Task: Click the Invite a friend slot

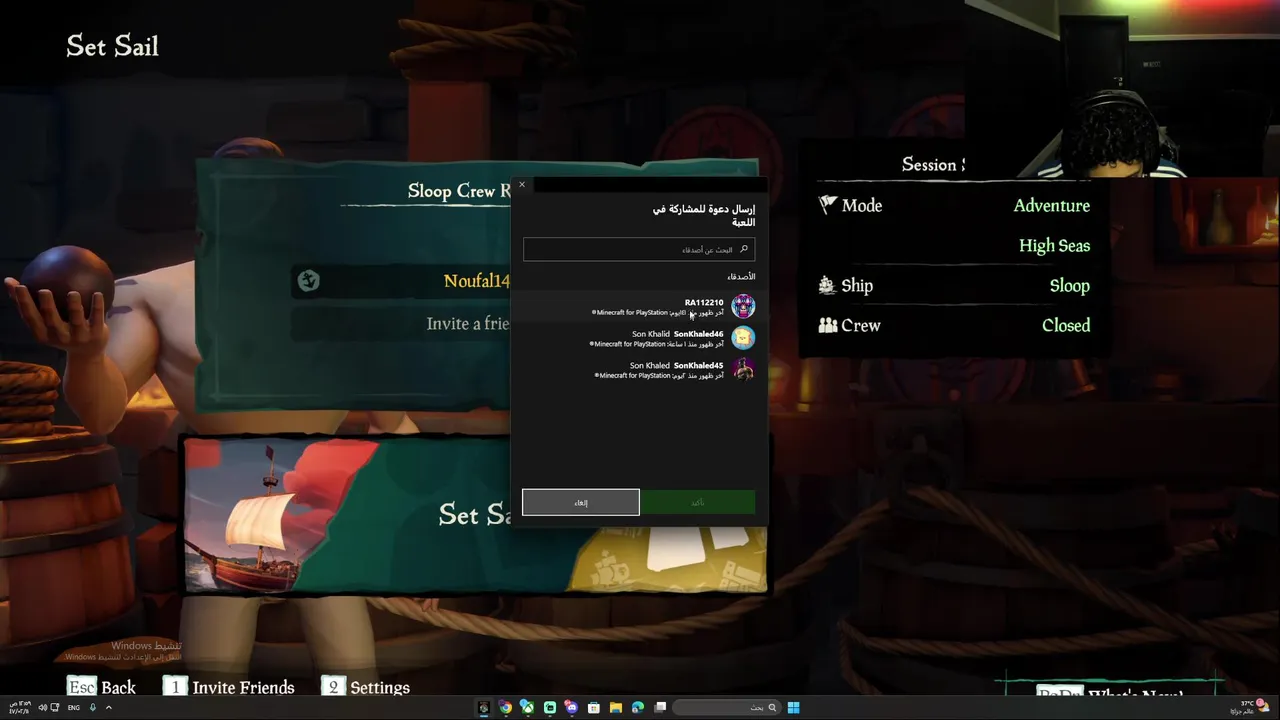Action: (402, 324)
